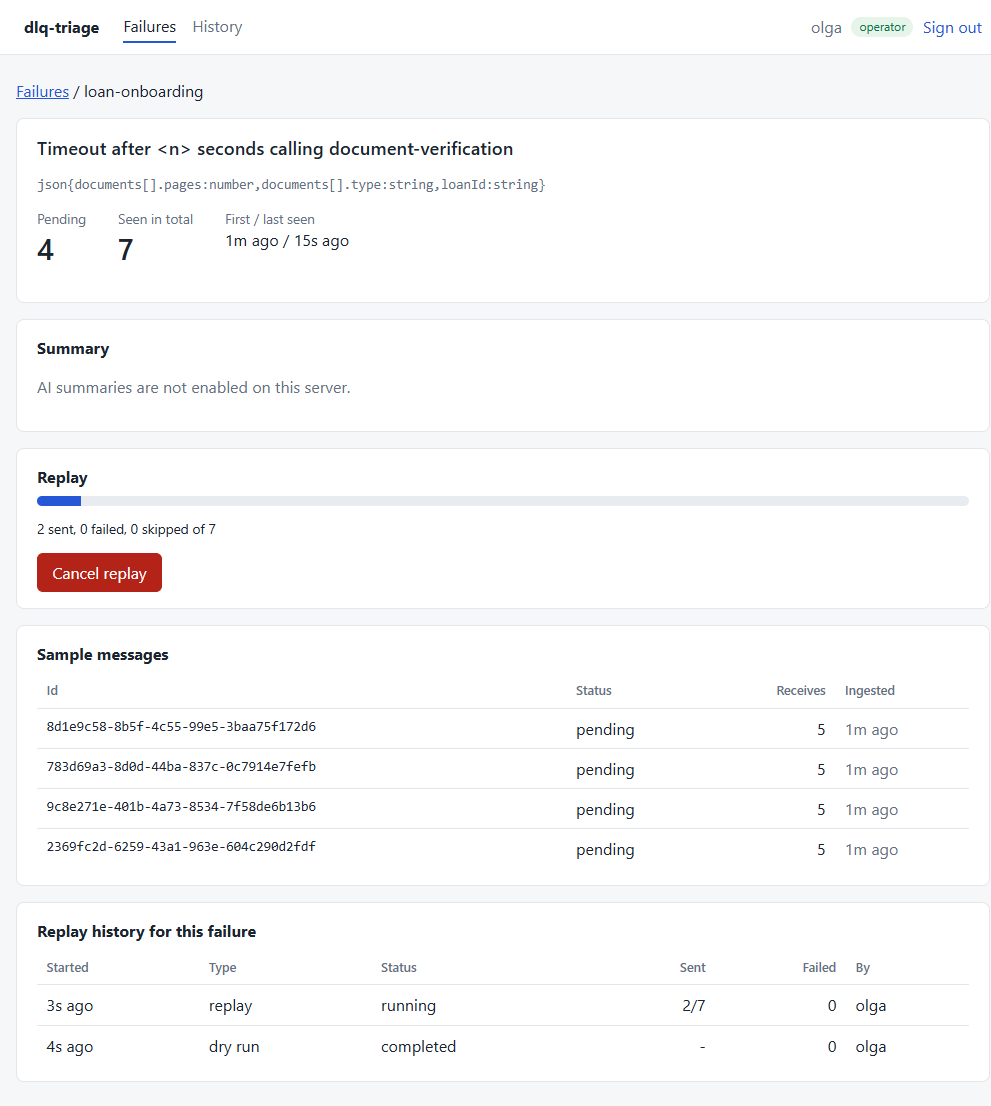Click the 'completed' status cell

tap(418, 1047)
